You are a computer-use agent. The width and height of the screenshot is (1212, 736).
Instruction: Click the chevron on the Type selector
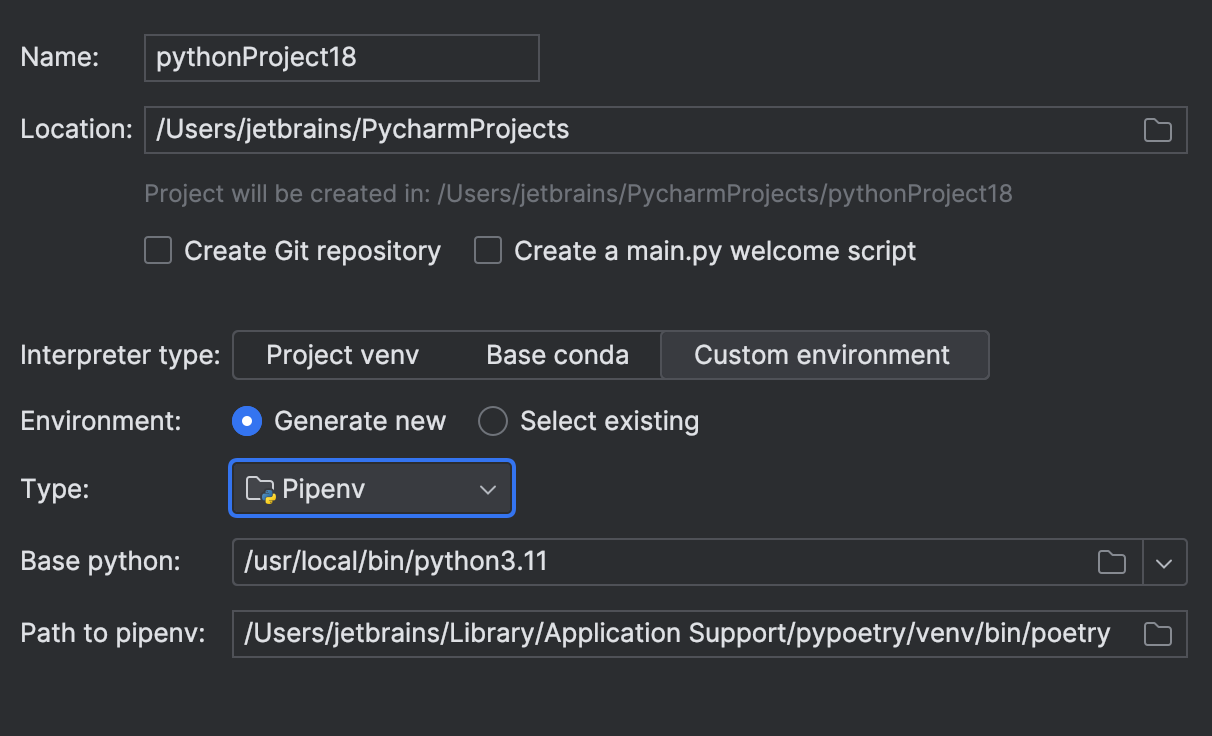pyautogui.click(x=487, y=489)
